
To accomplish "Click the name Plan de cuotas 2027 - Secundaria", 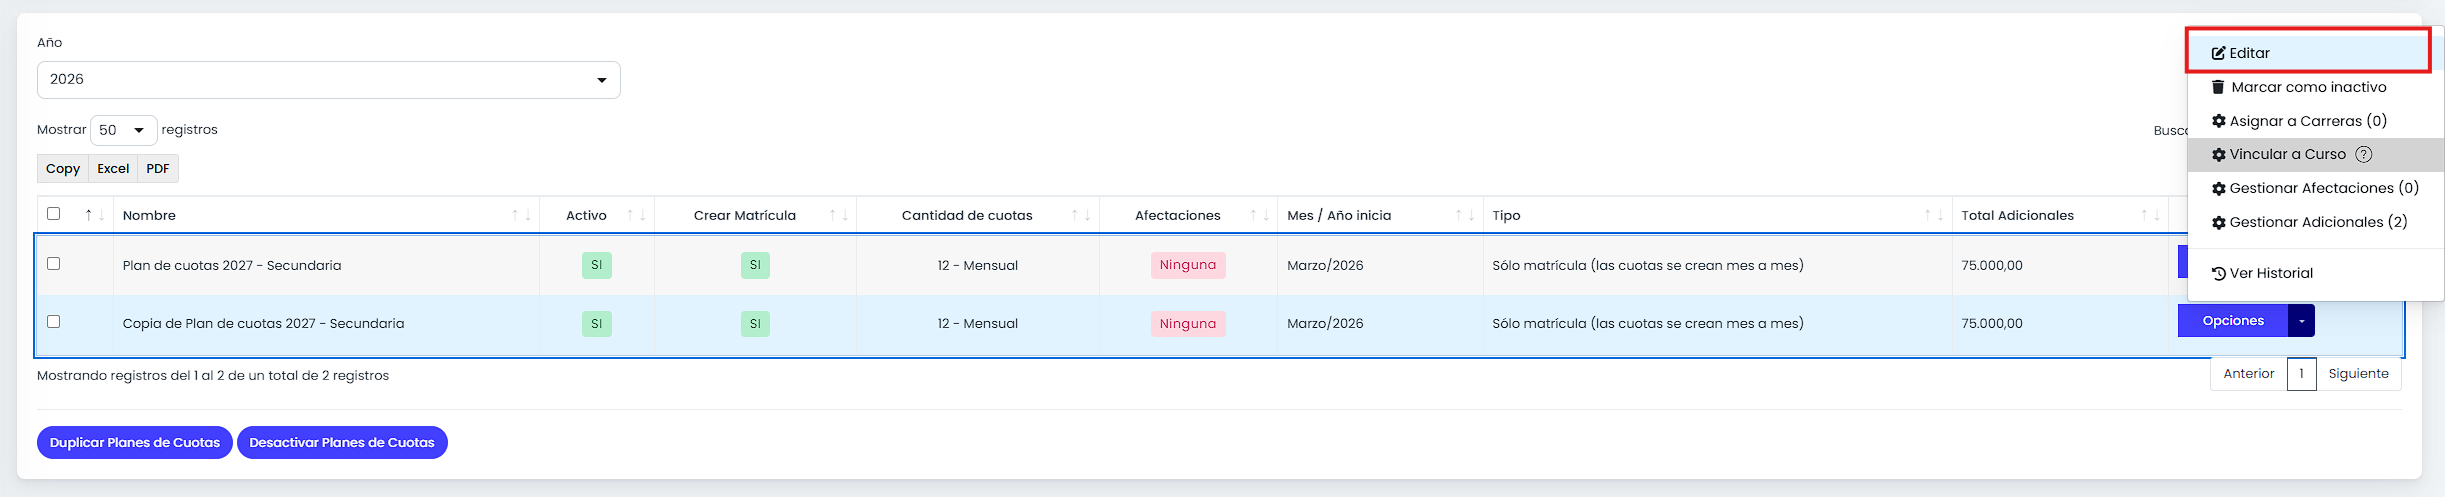I will [x=232, y=265].
